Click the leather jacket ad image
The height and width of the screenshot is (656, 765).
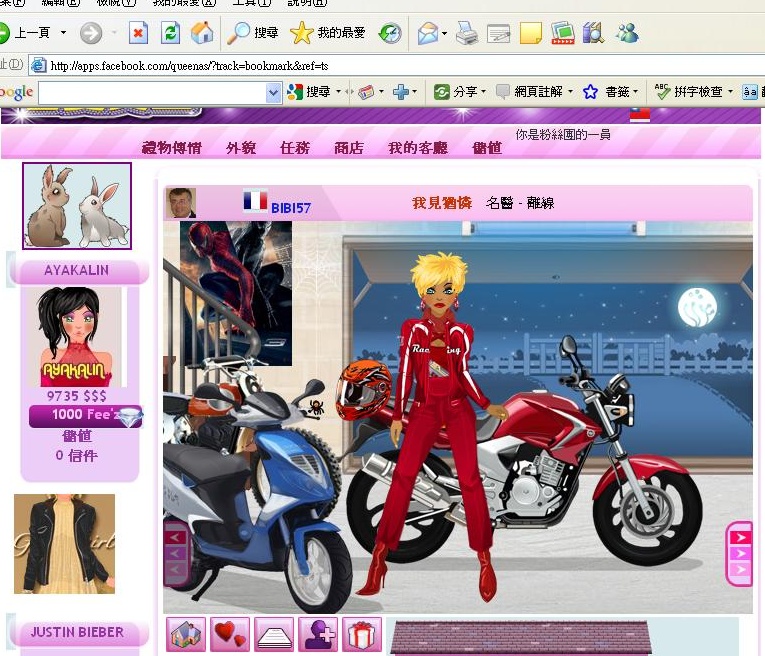click(x=64, y=544)
